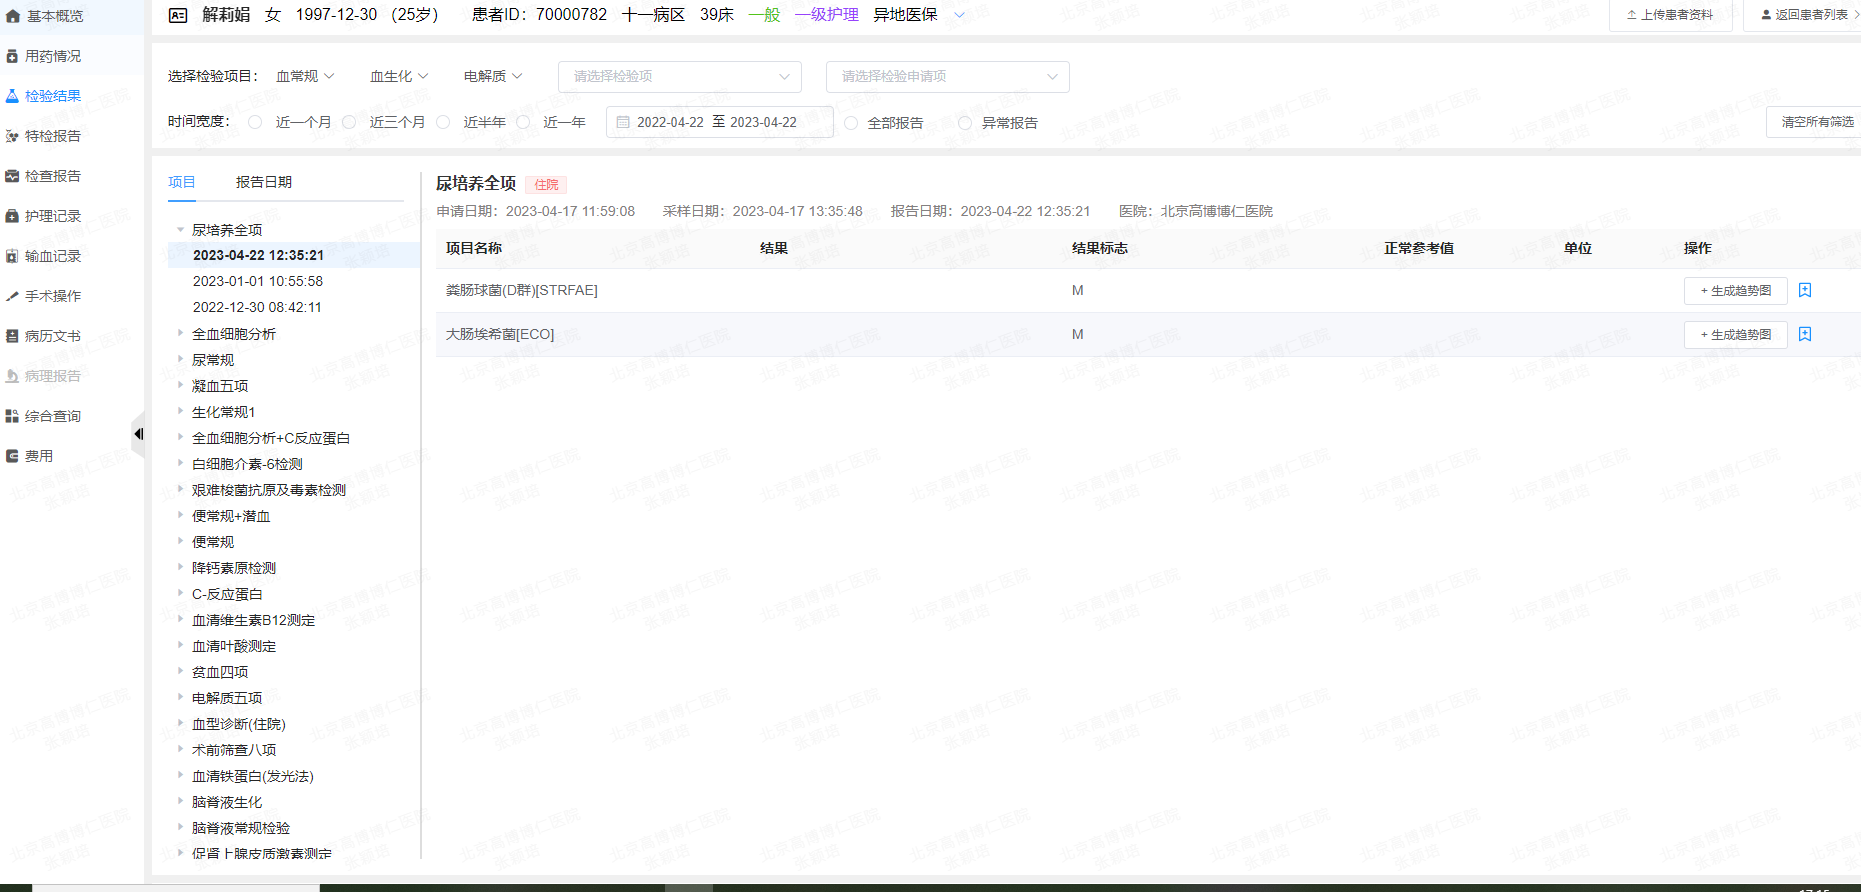This screenshot has height=892, width=1861.
Task: Select 术前筛查八项 in the tree
Action: (x=234, y=750)
